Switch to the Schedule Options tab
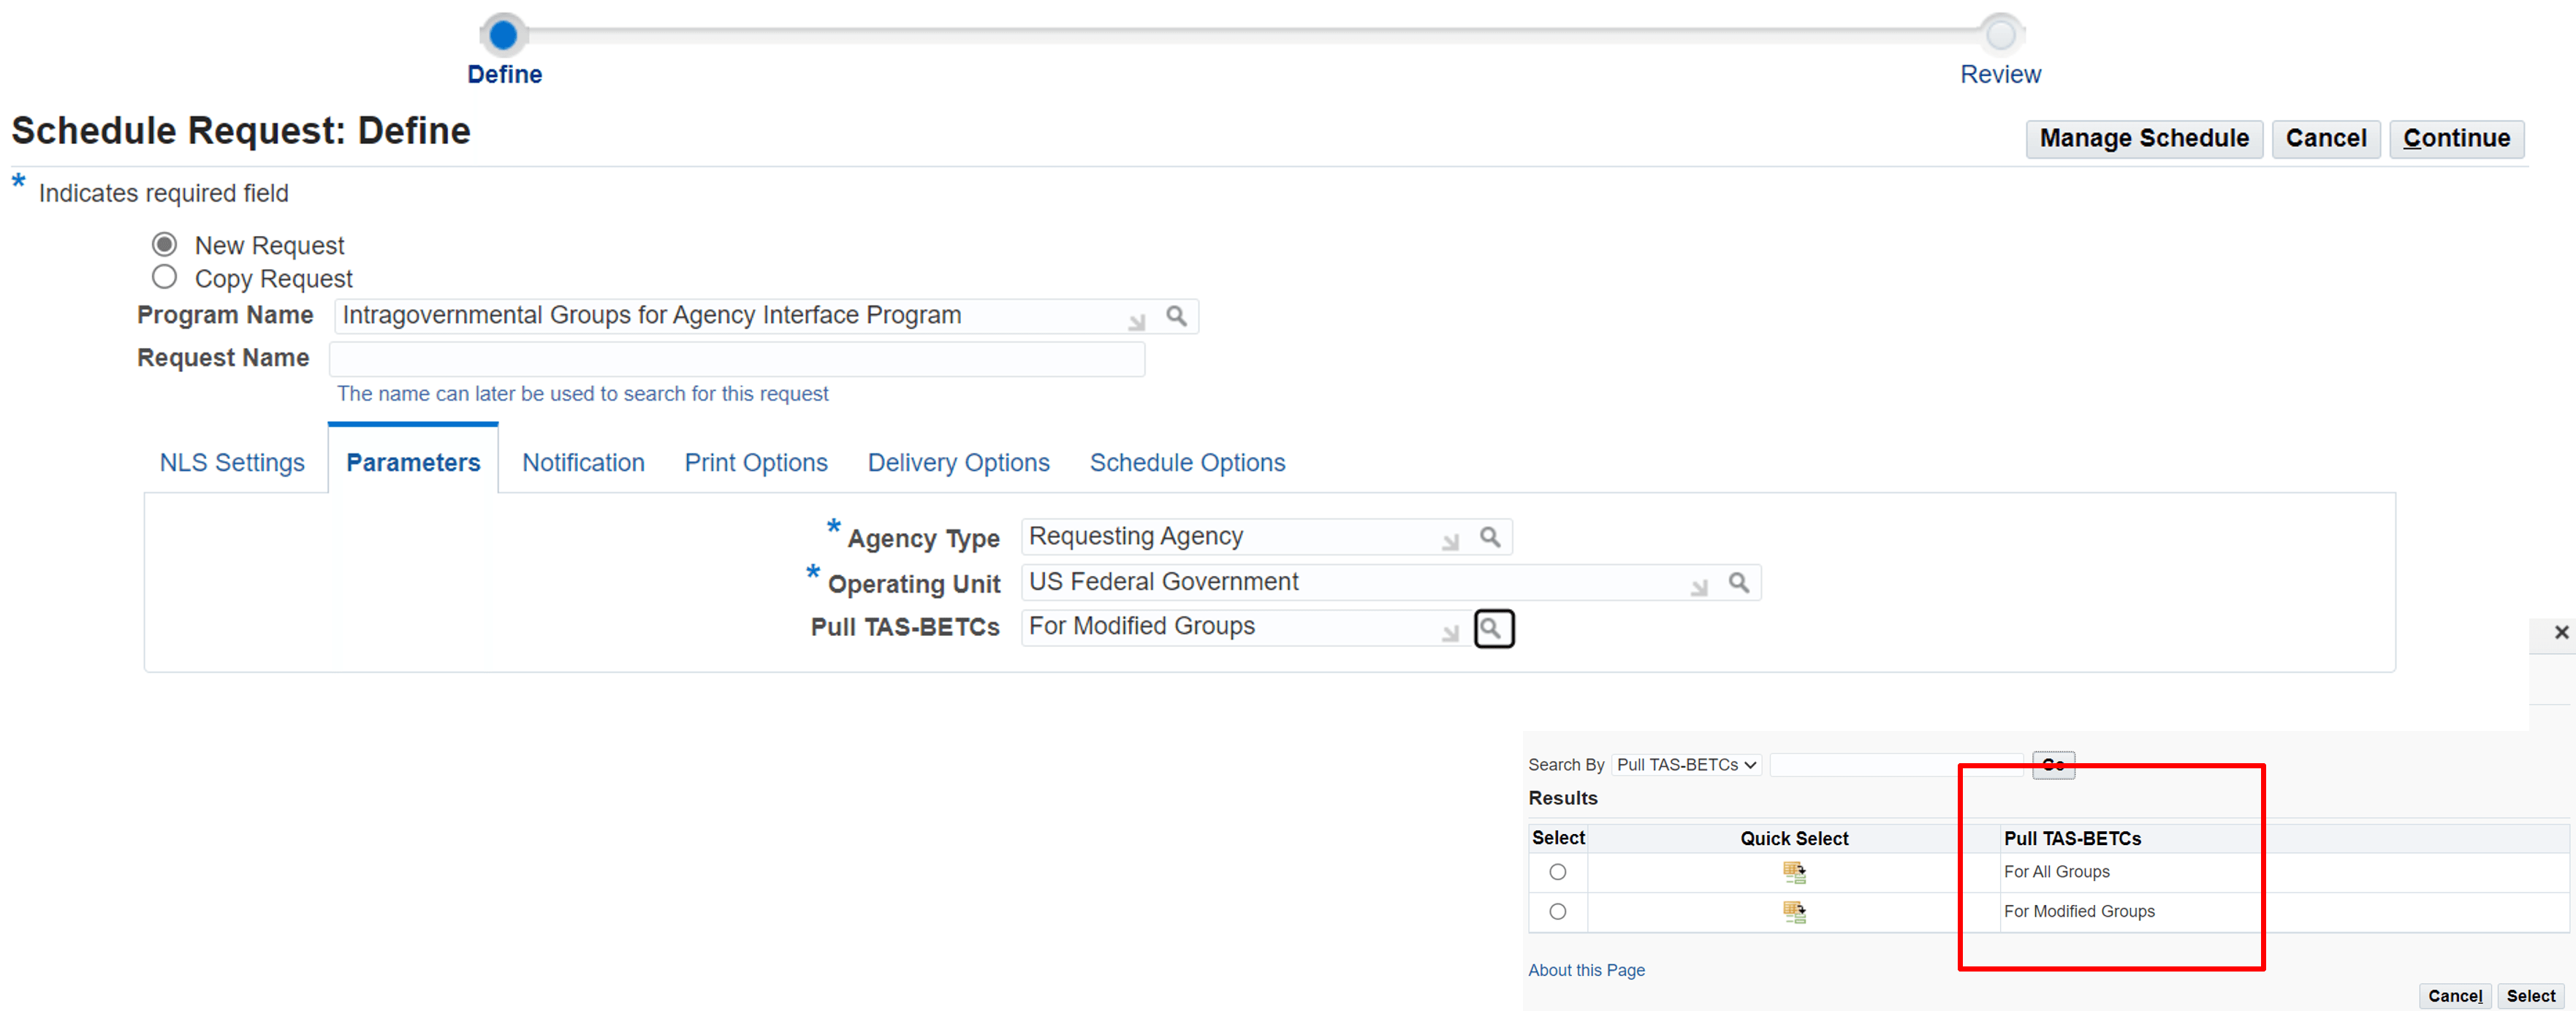2576x1011 pixels. click(1186, 463)
